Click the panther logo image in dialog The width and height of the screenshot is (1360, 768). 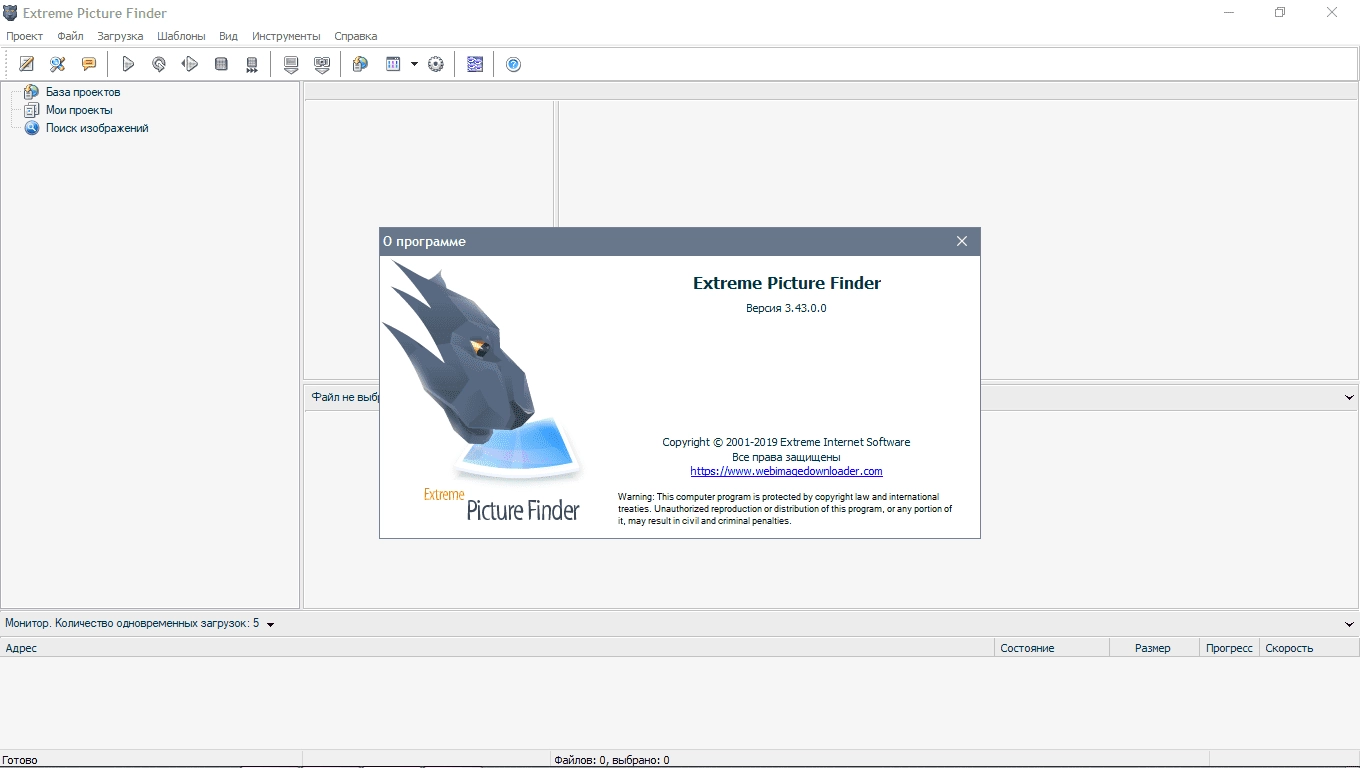(x=481, y=370)
